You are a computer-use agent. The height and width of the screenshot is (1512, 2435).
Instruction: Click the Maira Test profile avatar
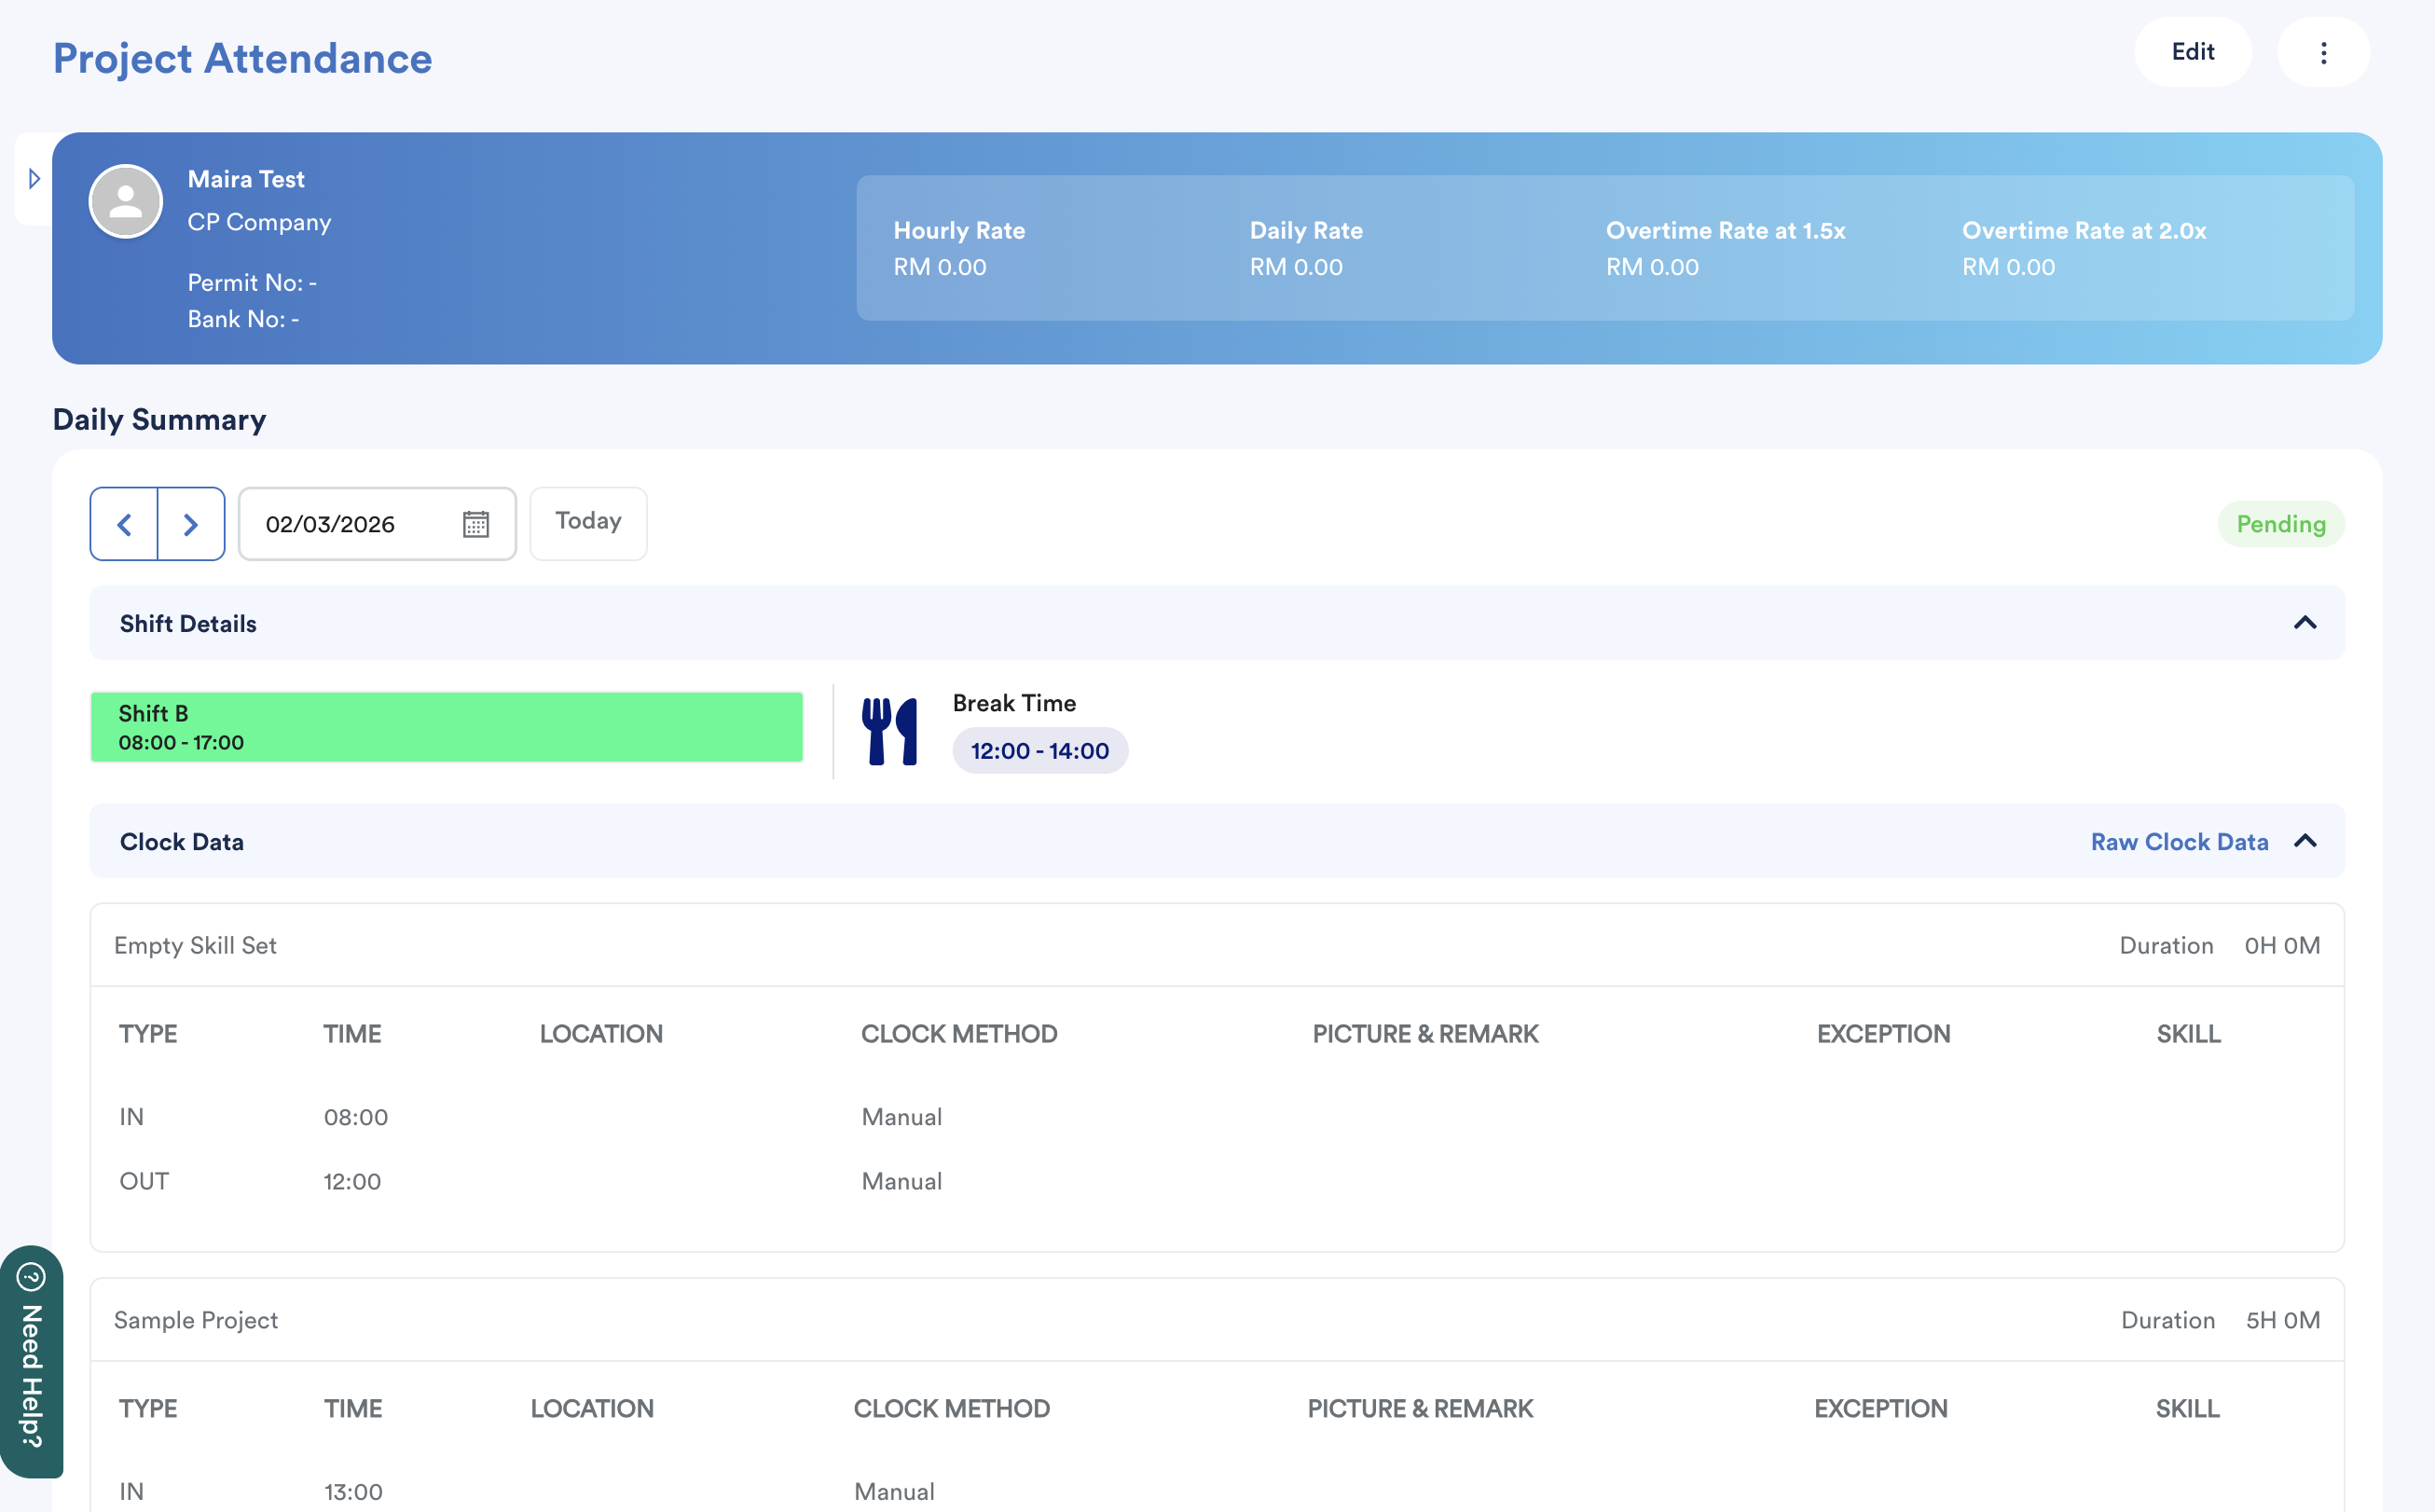coord(126,201)
